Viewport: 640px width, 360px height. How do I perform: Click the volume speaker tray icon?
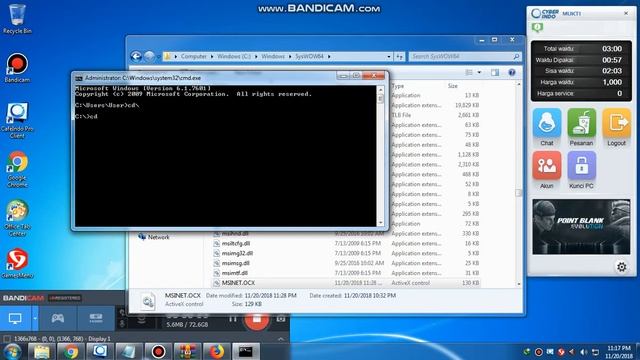click(584, 352)
